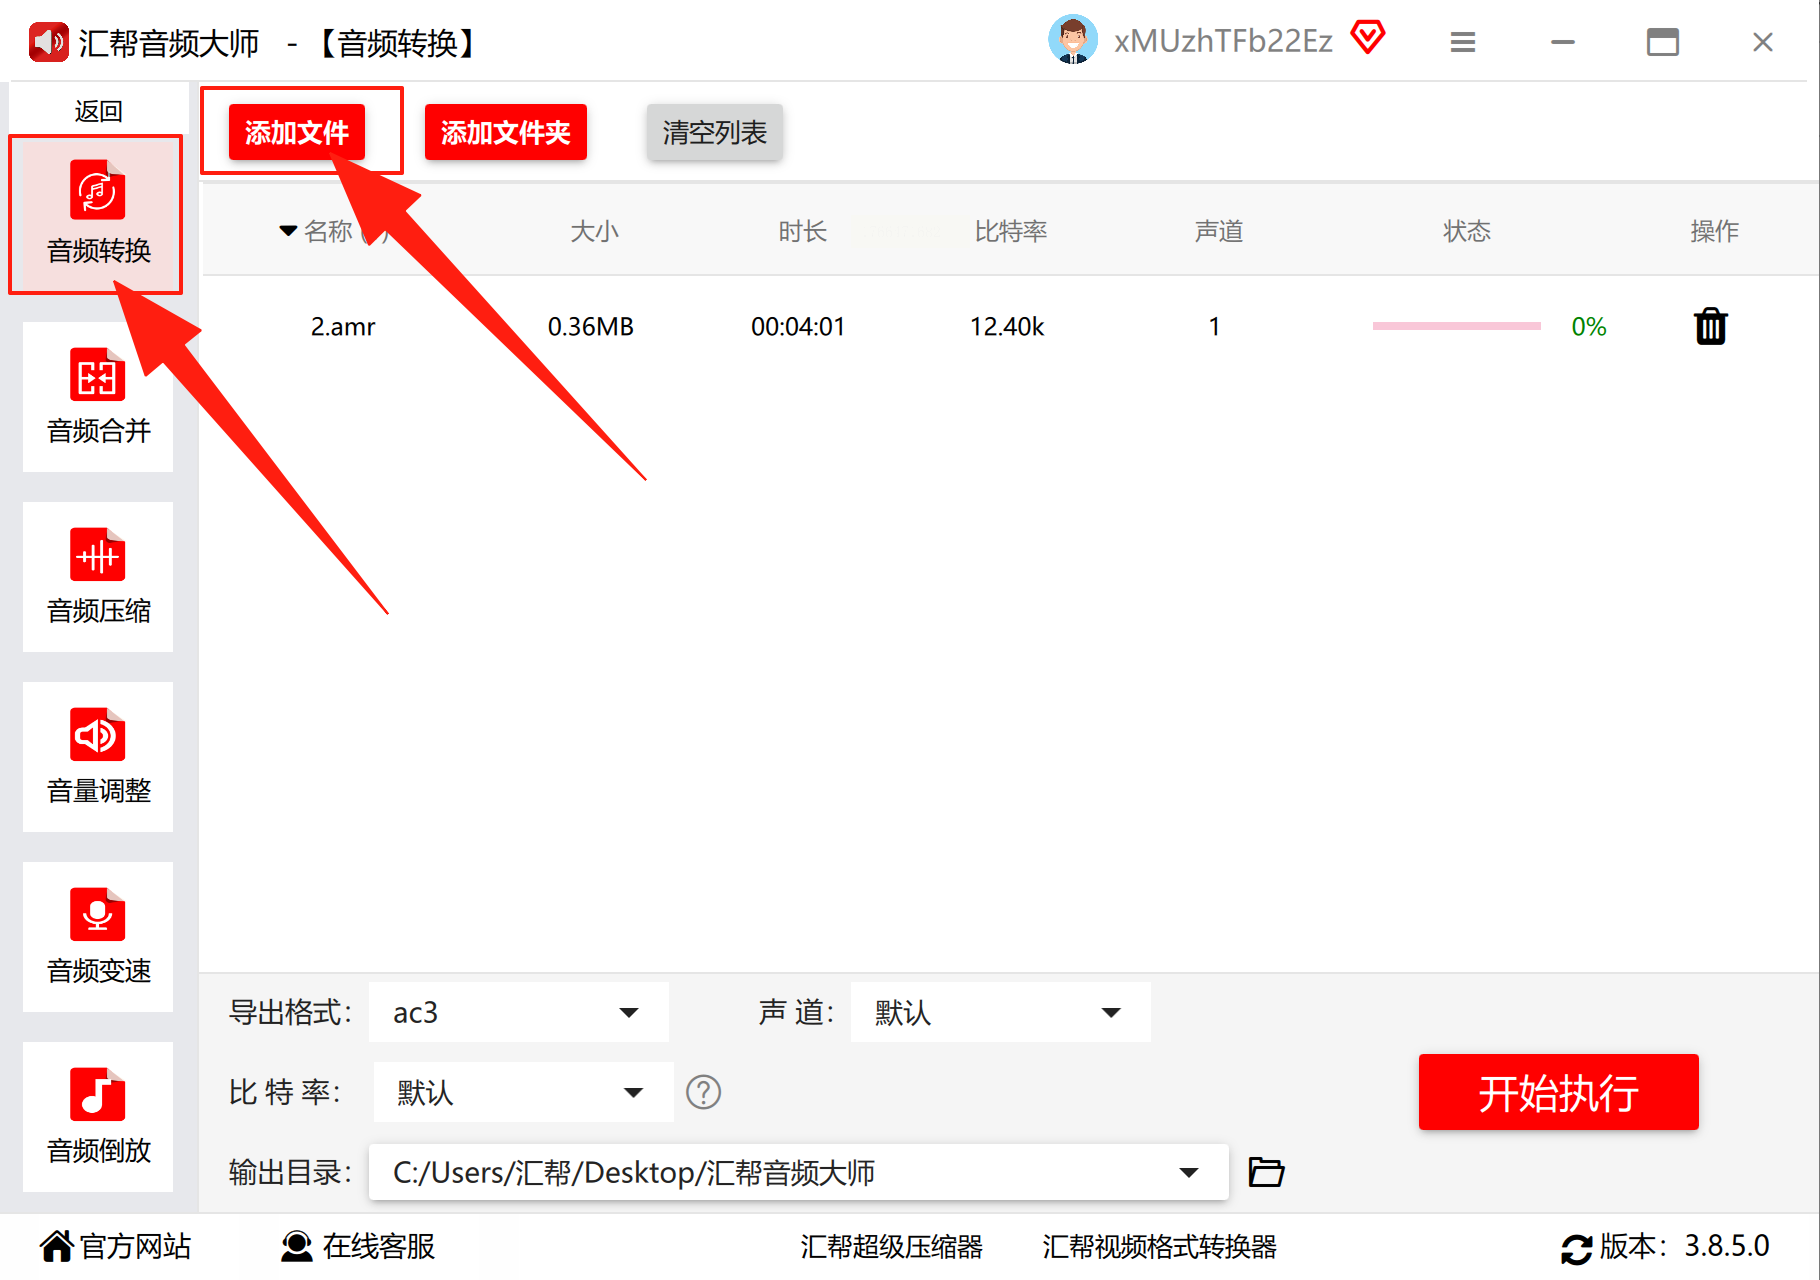Click the 比特率 column header

[1011, 231]
